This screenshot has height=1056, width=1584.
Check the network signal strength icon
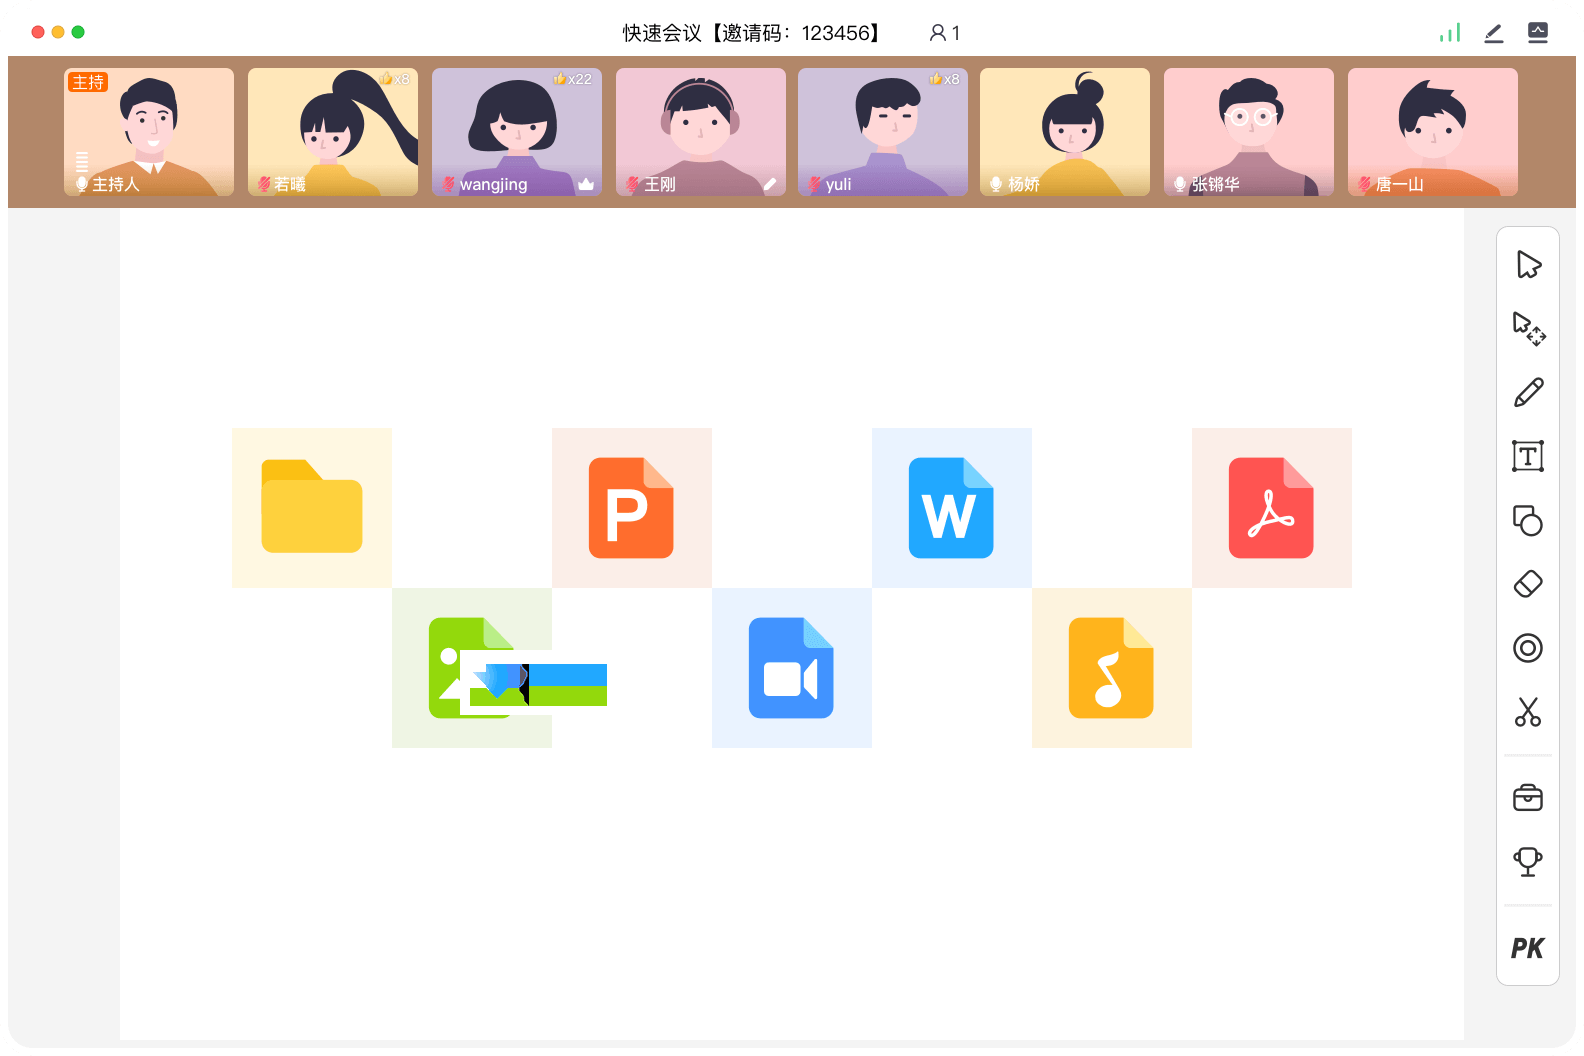[1450, 33]
